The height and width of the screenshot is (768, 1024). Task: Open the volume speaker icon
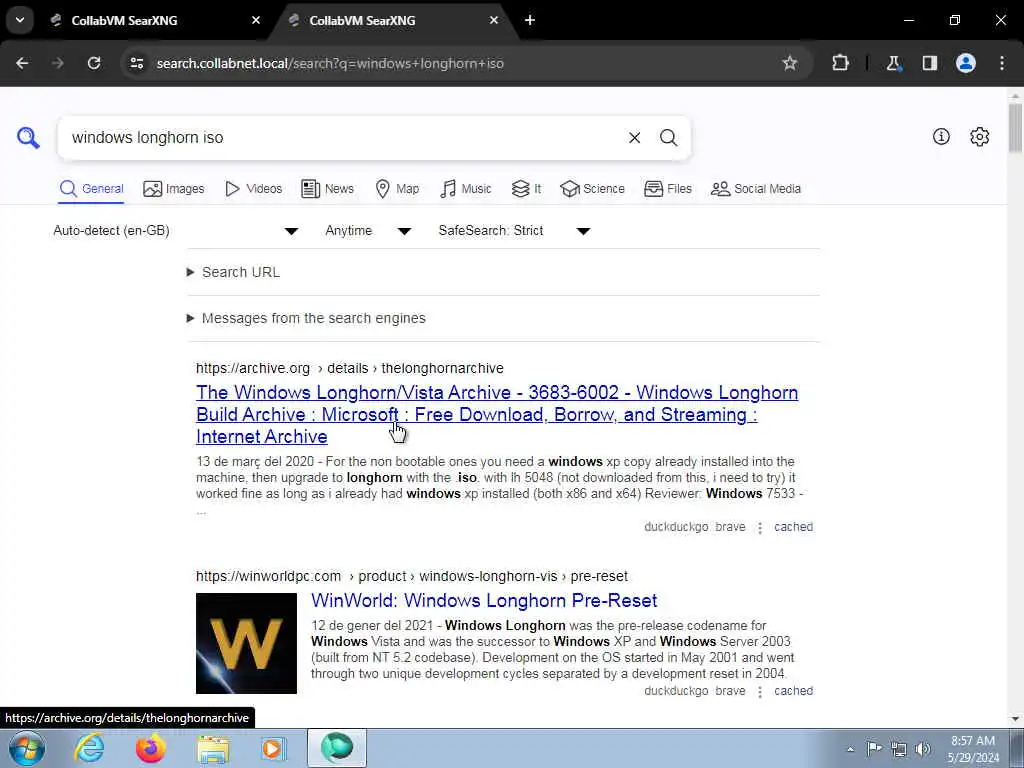click(923, 748)
